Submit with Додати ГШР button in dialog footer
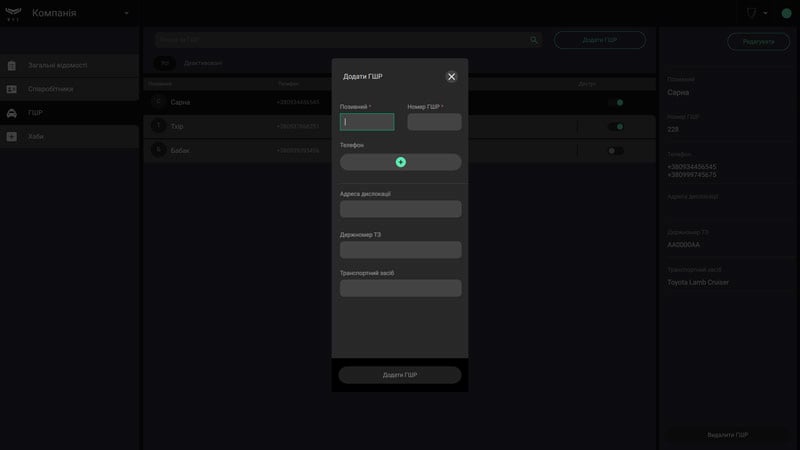The width and height of the screenshot is (800, 450). click(x=400, y=375)
